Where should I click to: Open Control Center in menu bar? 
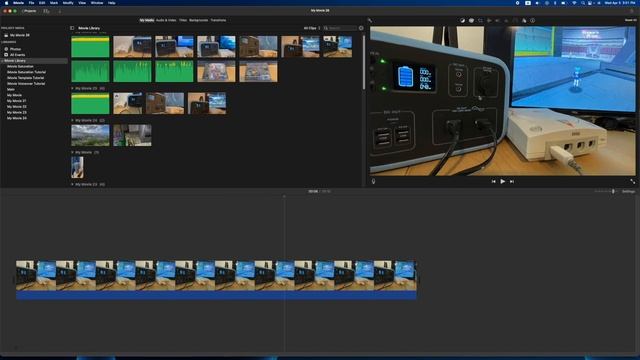click(x=590, y=3)
